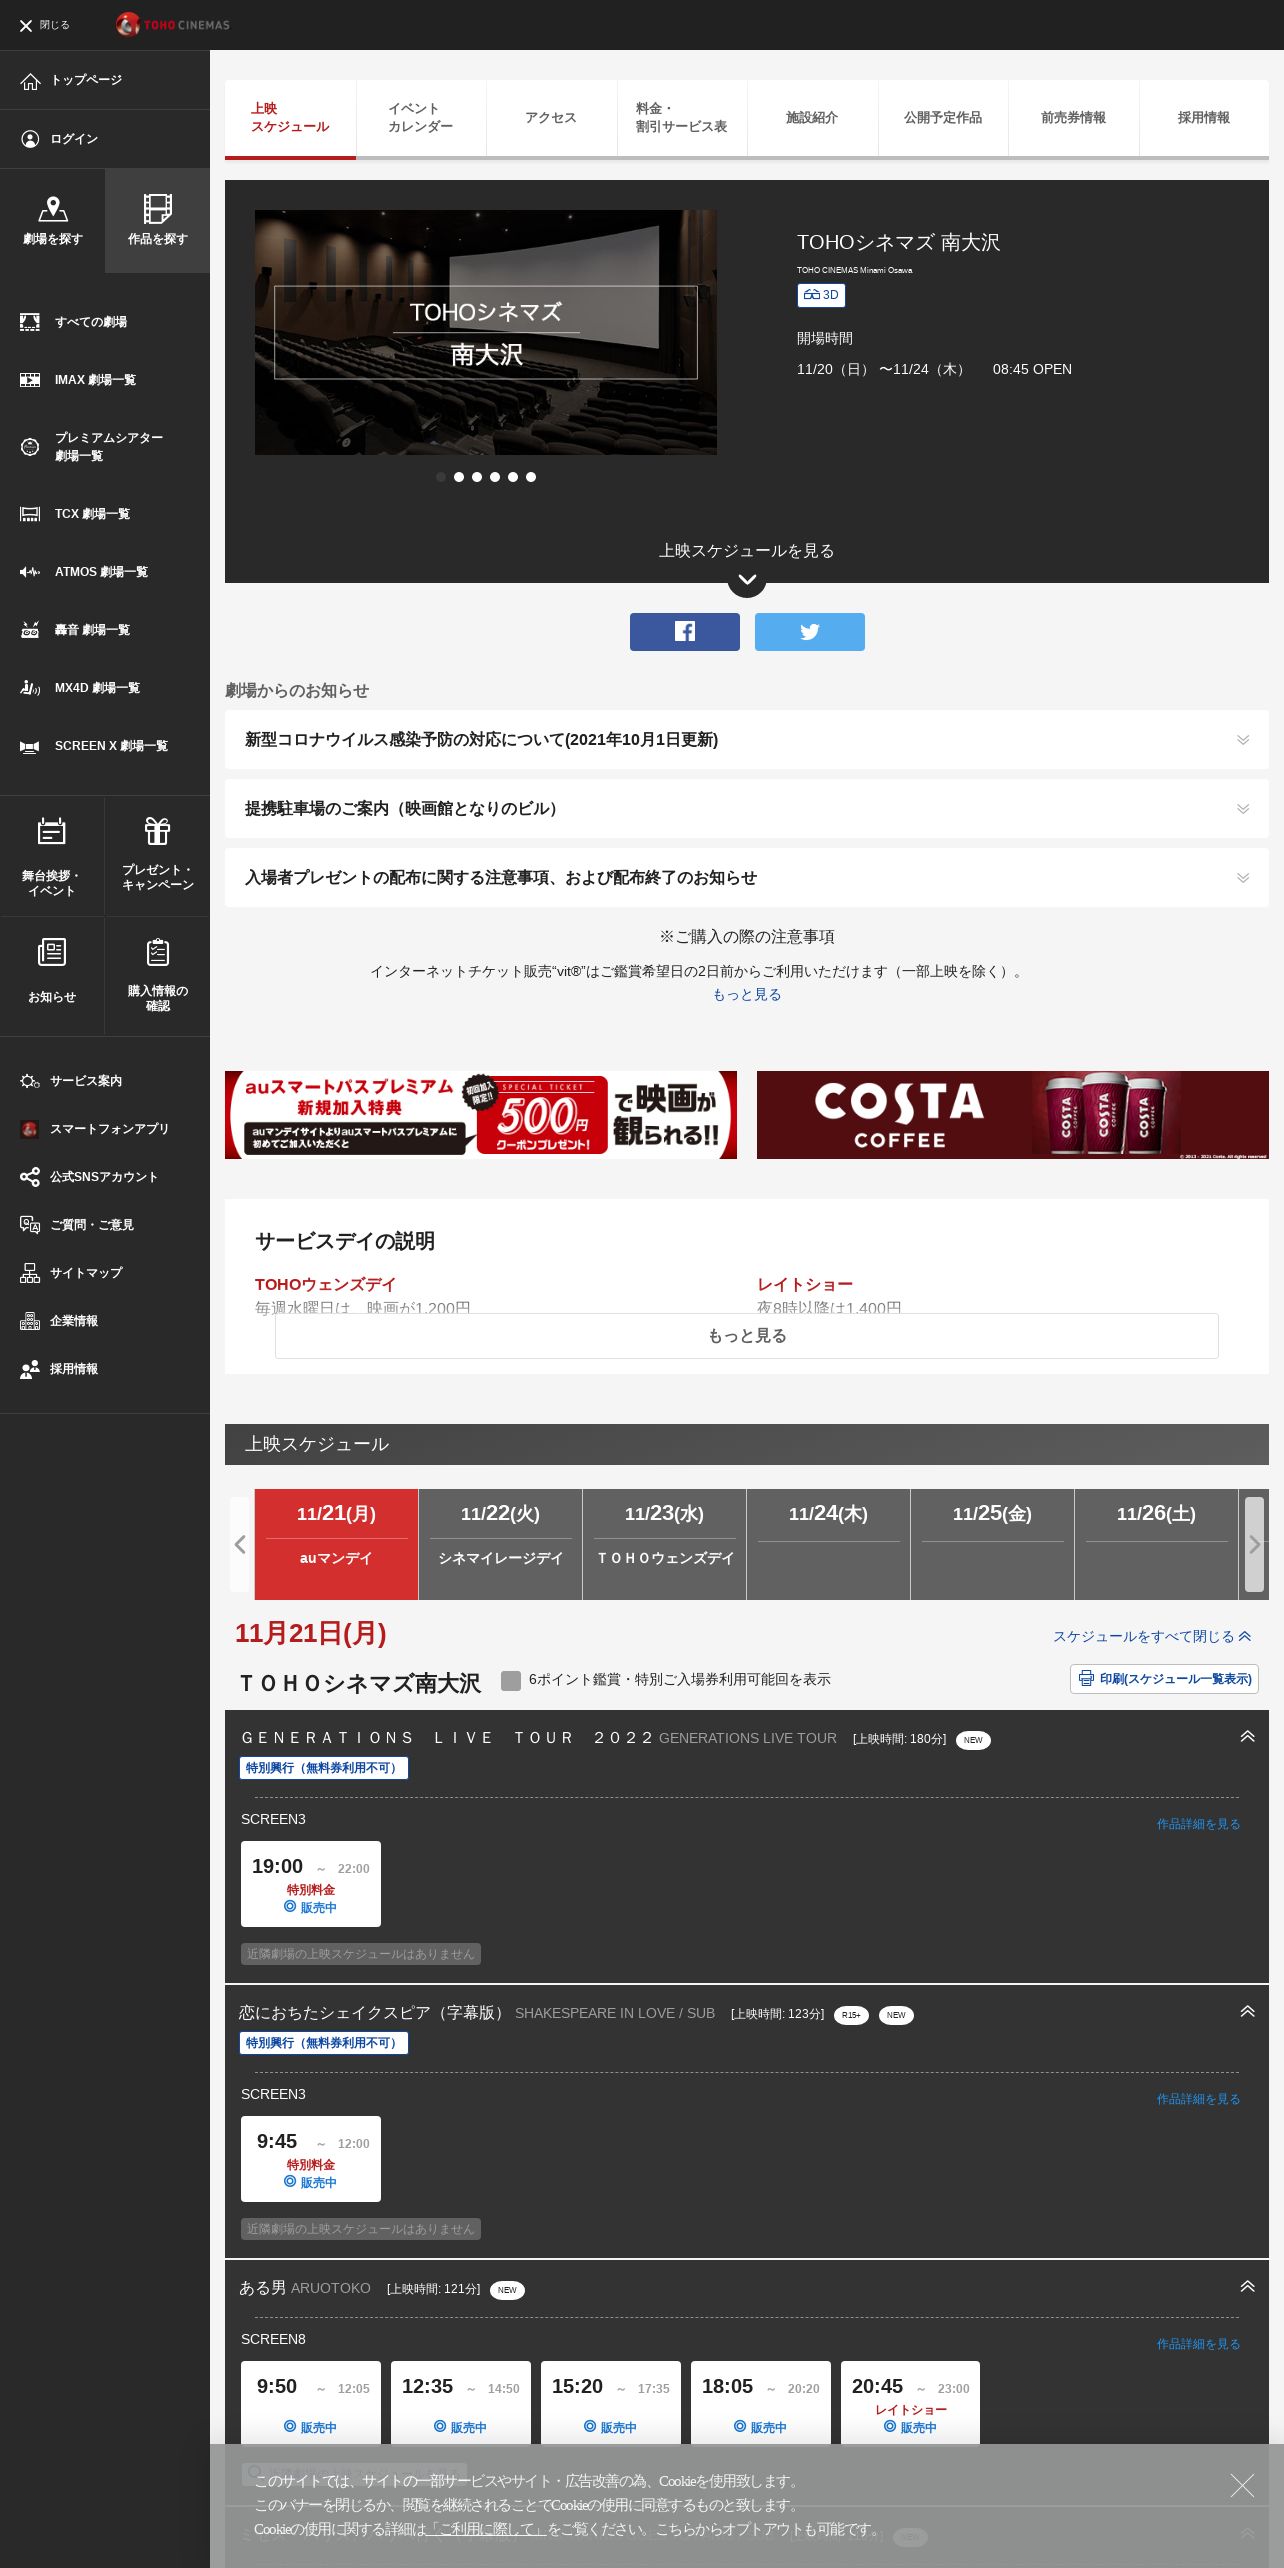
Task: Show previous dates arrow
Action: point(240,1544)
